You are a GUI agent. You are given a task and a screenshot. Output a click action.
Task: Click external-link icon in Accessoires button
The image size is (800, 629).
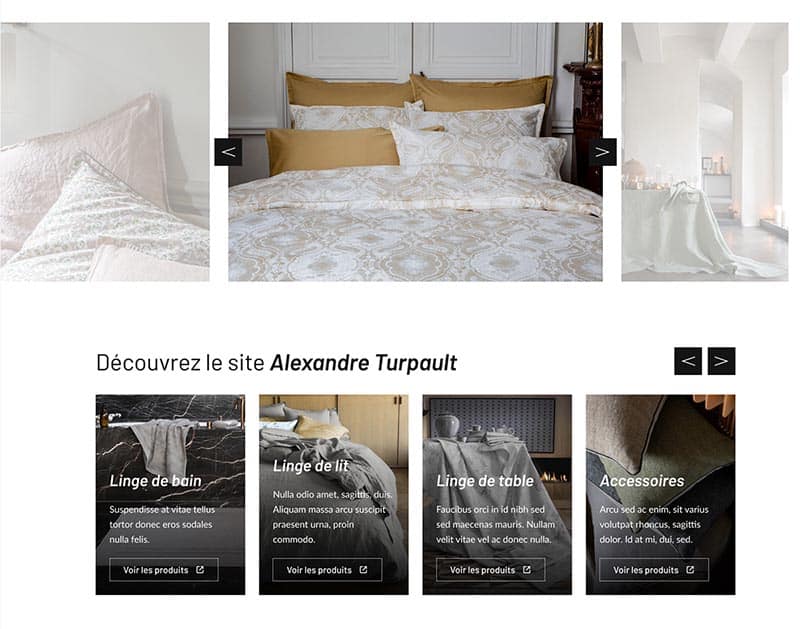pos(690,569)
